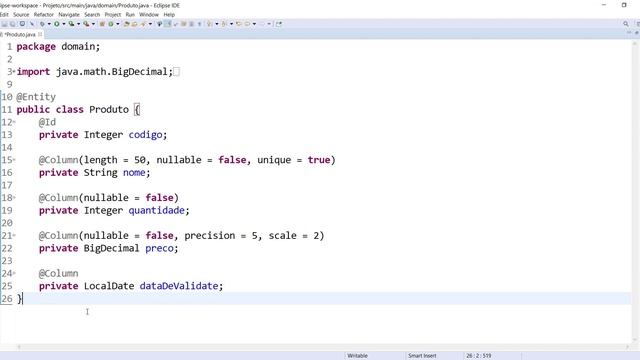
Task: Open the Search toolbar dropdown arrow
Action: tap(150, 24)
